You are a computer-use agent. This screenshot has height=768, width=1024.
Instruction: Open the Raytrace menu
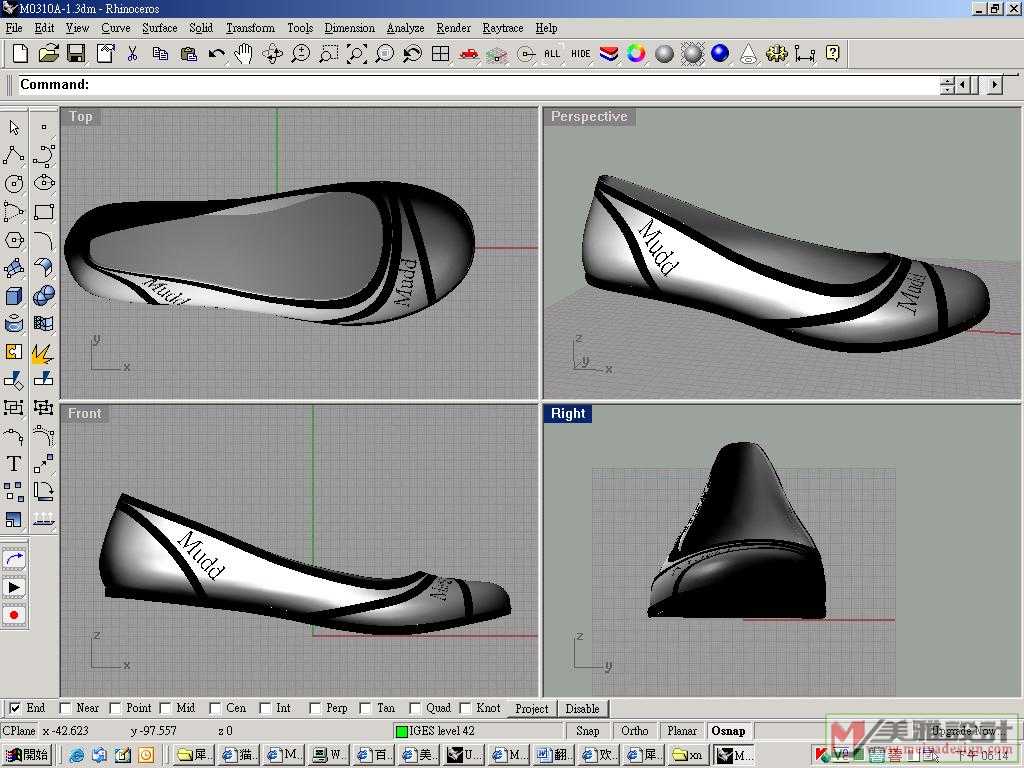[x=503, y=28]
